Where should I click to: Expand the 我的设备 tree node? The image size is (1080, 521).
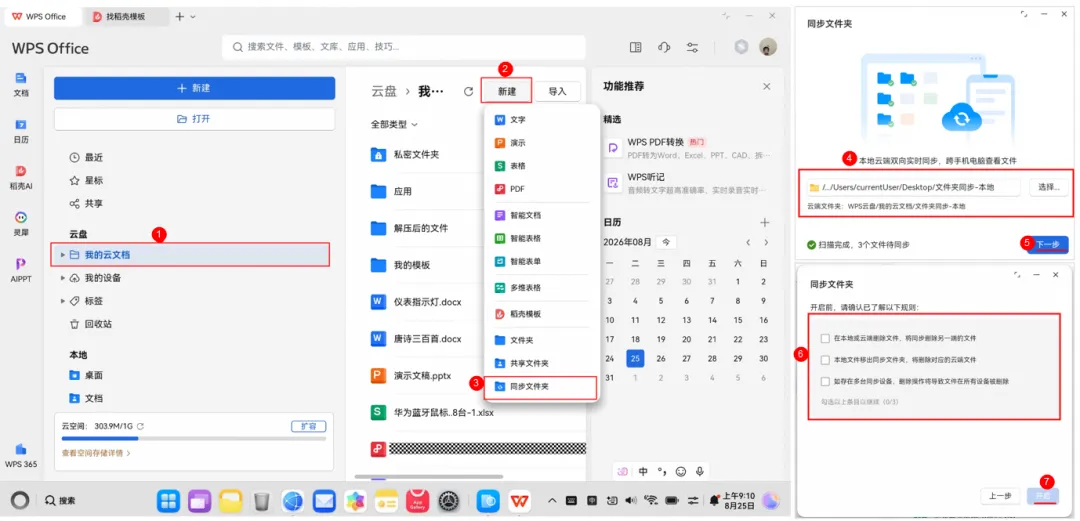[63, 278]
